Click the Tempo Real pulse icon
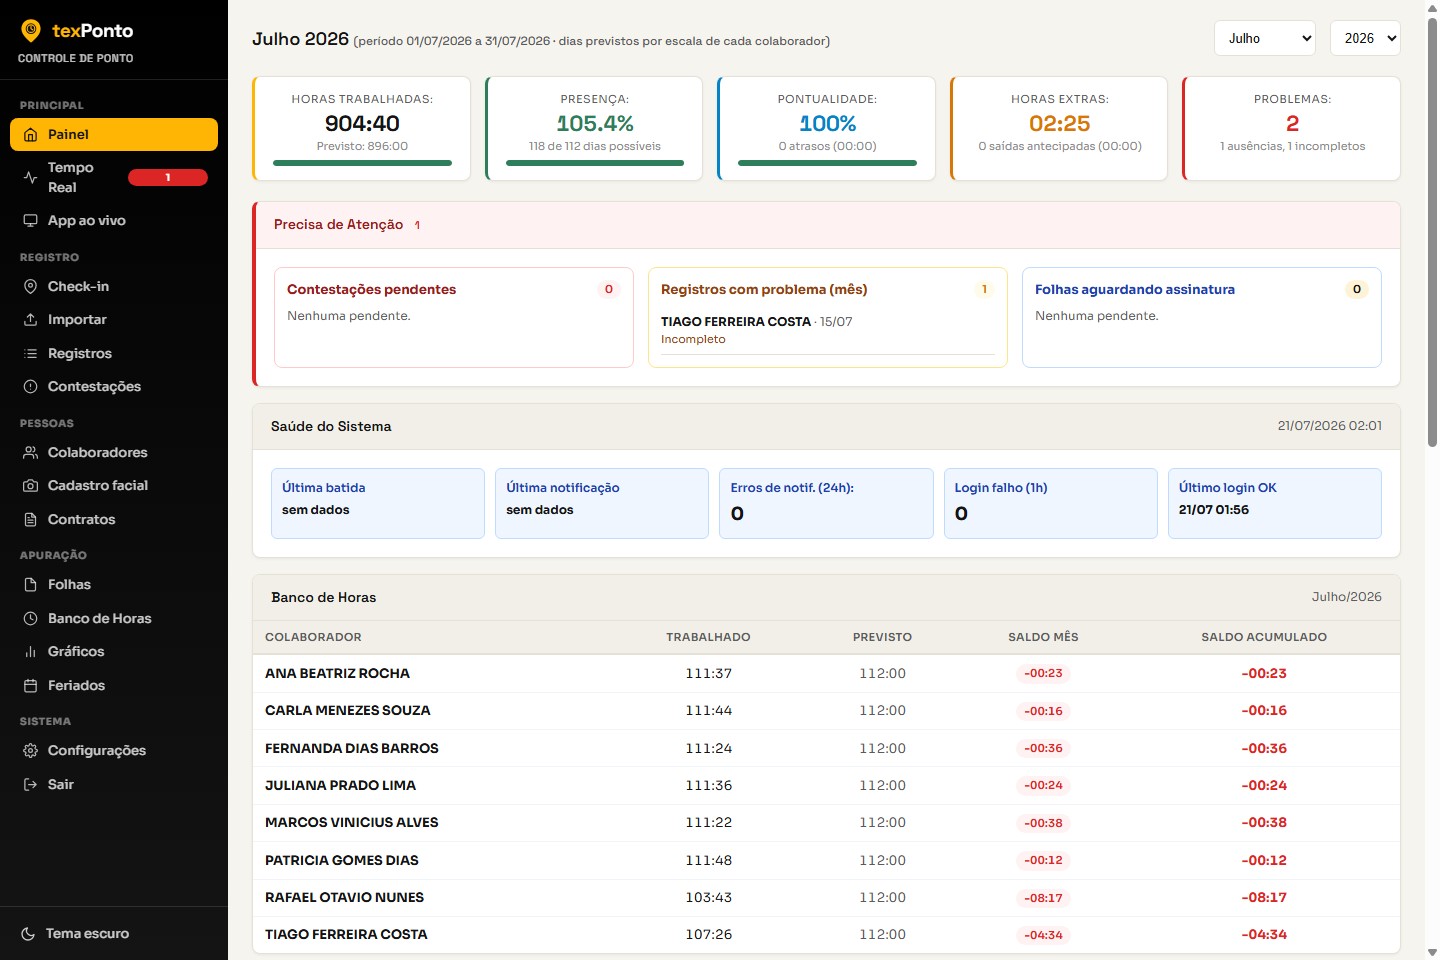The width and height of the screenshot is (1440, 960). (30, 177)
